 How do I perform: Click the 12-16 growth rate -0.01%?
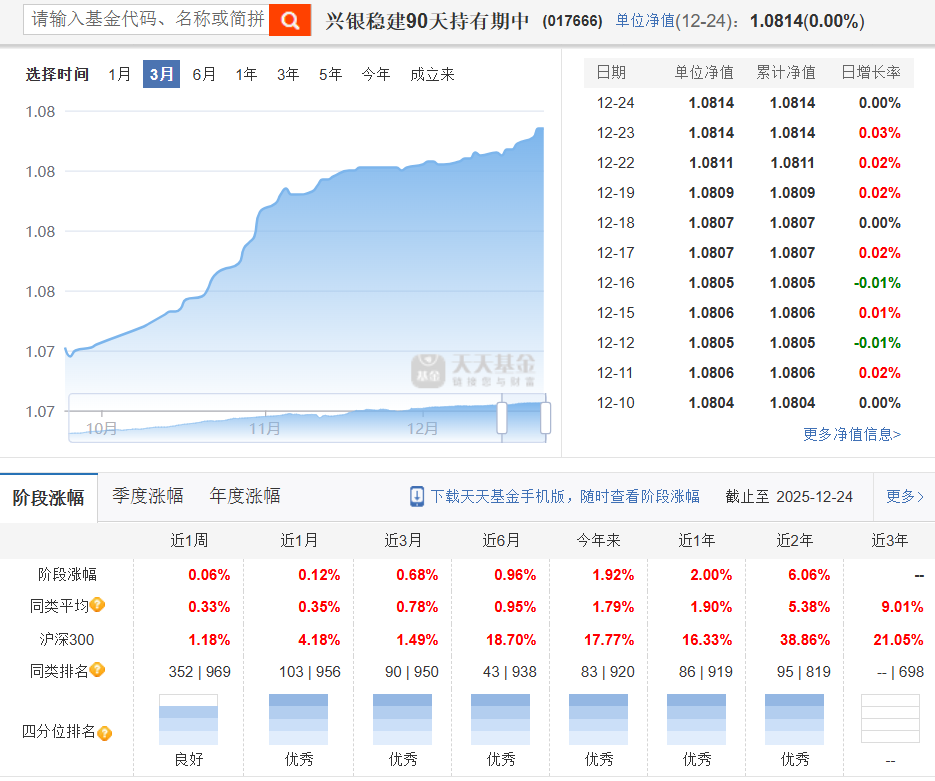(877, 283)
